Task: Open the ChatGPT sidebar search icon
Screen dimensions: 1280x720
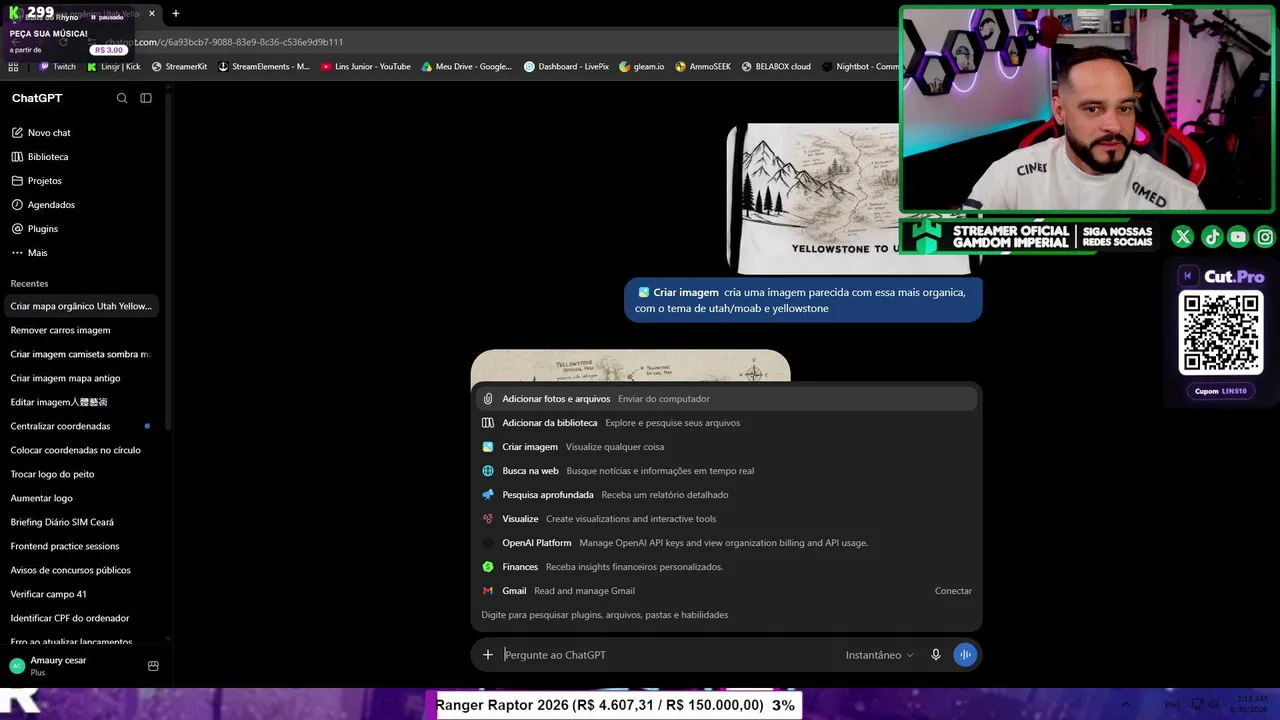Action: [122, 98]
